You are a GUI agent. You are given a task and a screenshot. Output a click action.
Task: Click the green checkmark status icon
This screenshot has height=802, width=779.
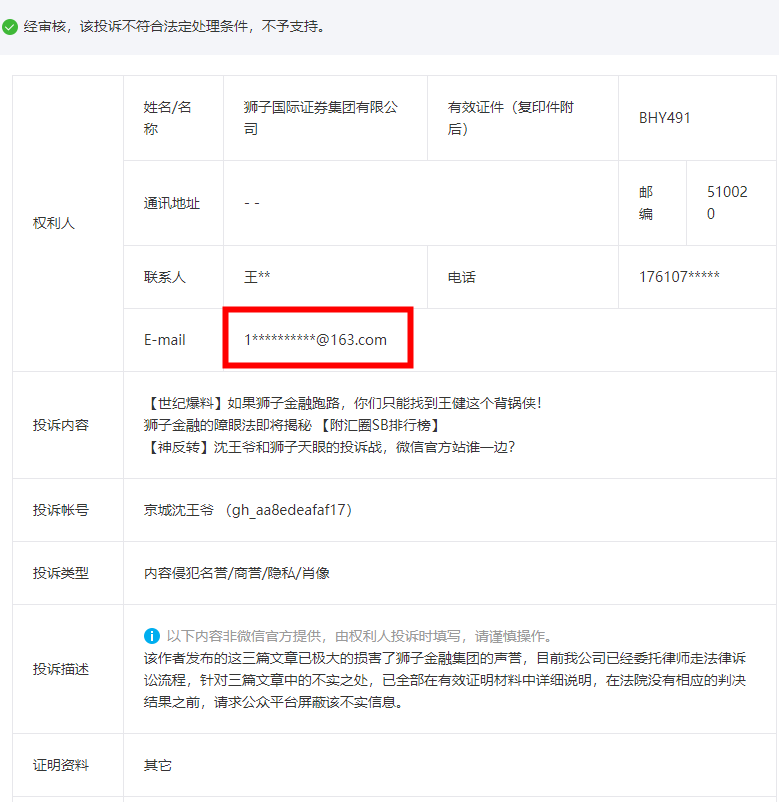(10, 27)
